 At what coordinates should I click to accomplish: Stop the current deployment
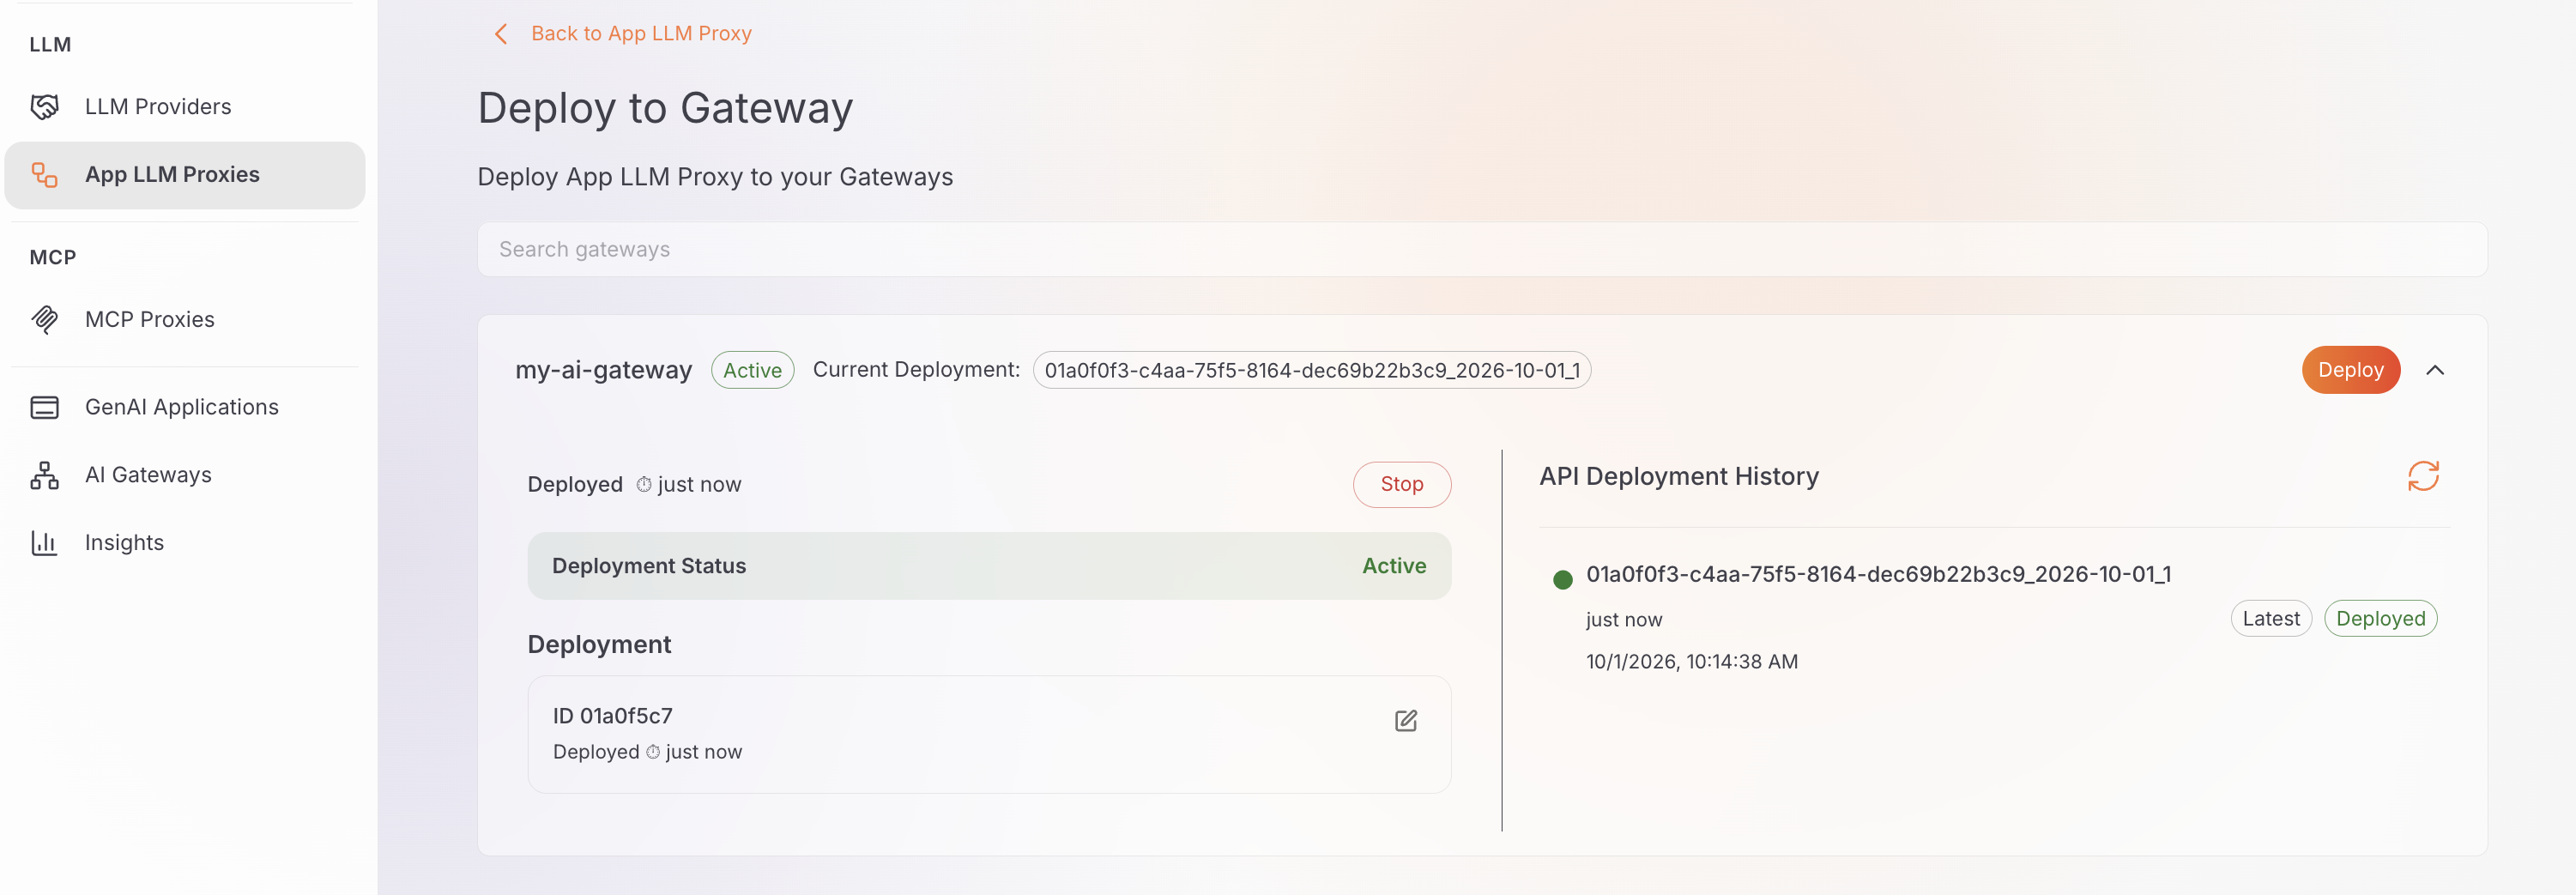point(1401,484)
